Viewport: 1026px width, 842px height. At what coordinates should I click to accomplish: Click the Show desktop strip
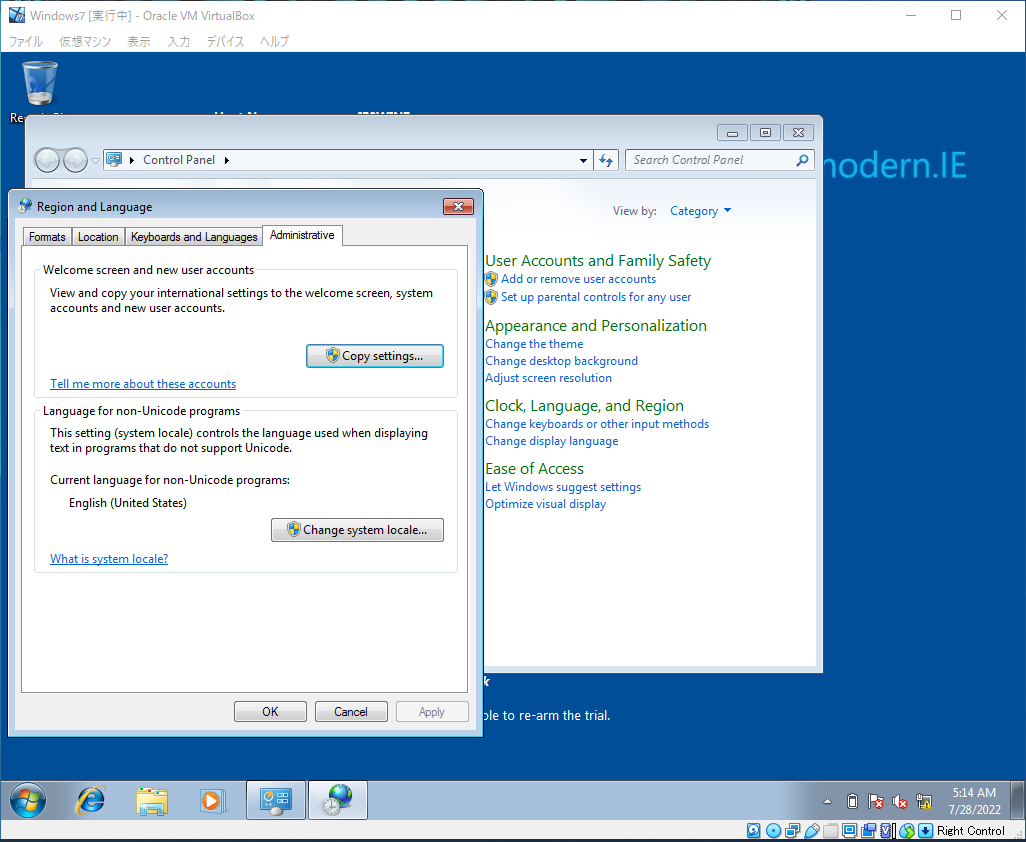[1017, 799]
